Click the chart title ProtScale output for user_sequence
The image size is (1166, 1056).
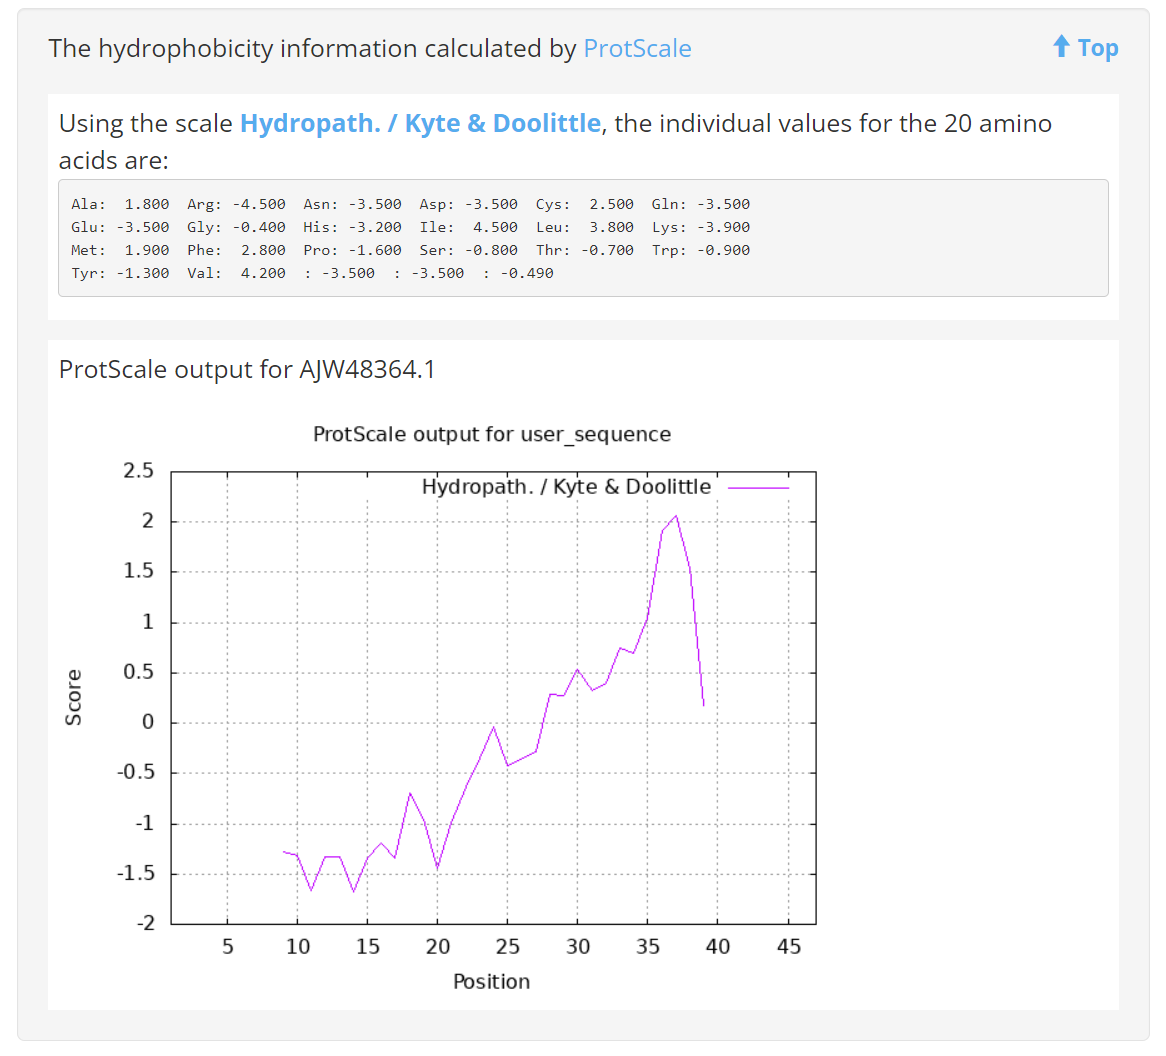coord(492,434)
